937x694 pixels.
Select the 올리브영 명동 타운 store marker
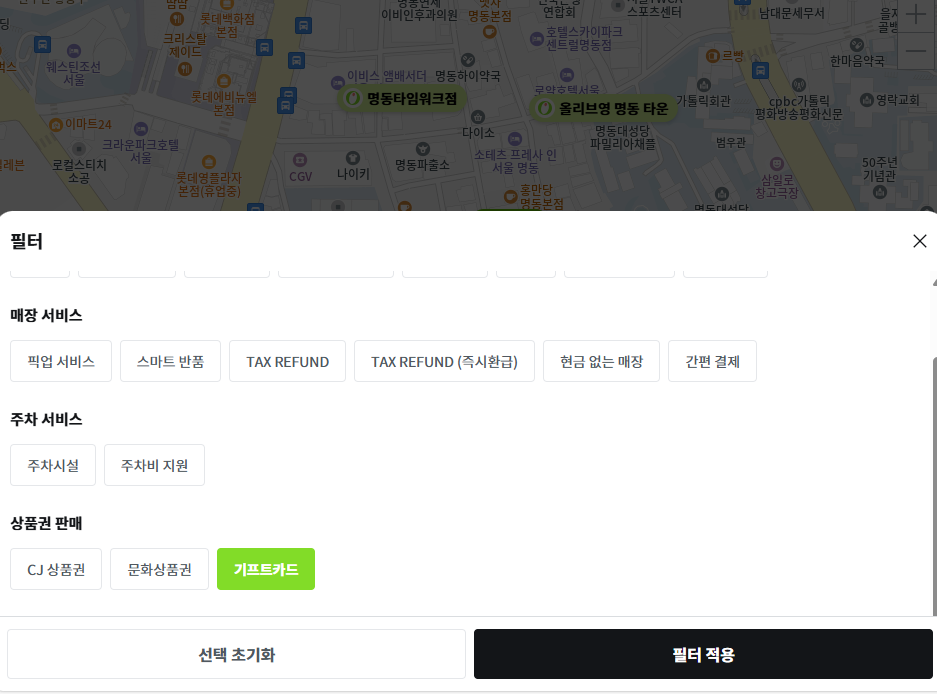point(604,110)
